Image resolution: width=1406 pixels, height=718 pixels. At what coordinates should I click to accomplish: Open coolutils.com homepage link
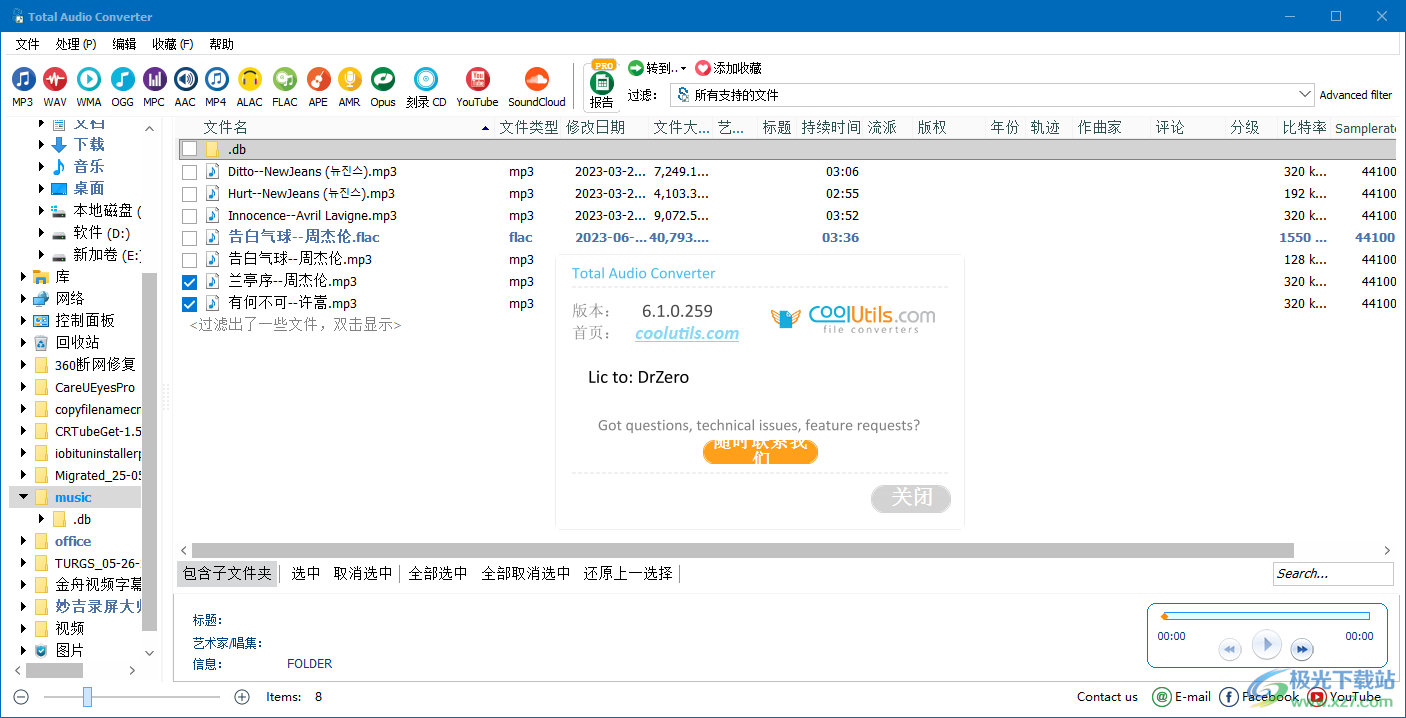[687, 334]
